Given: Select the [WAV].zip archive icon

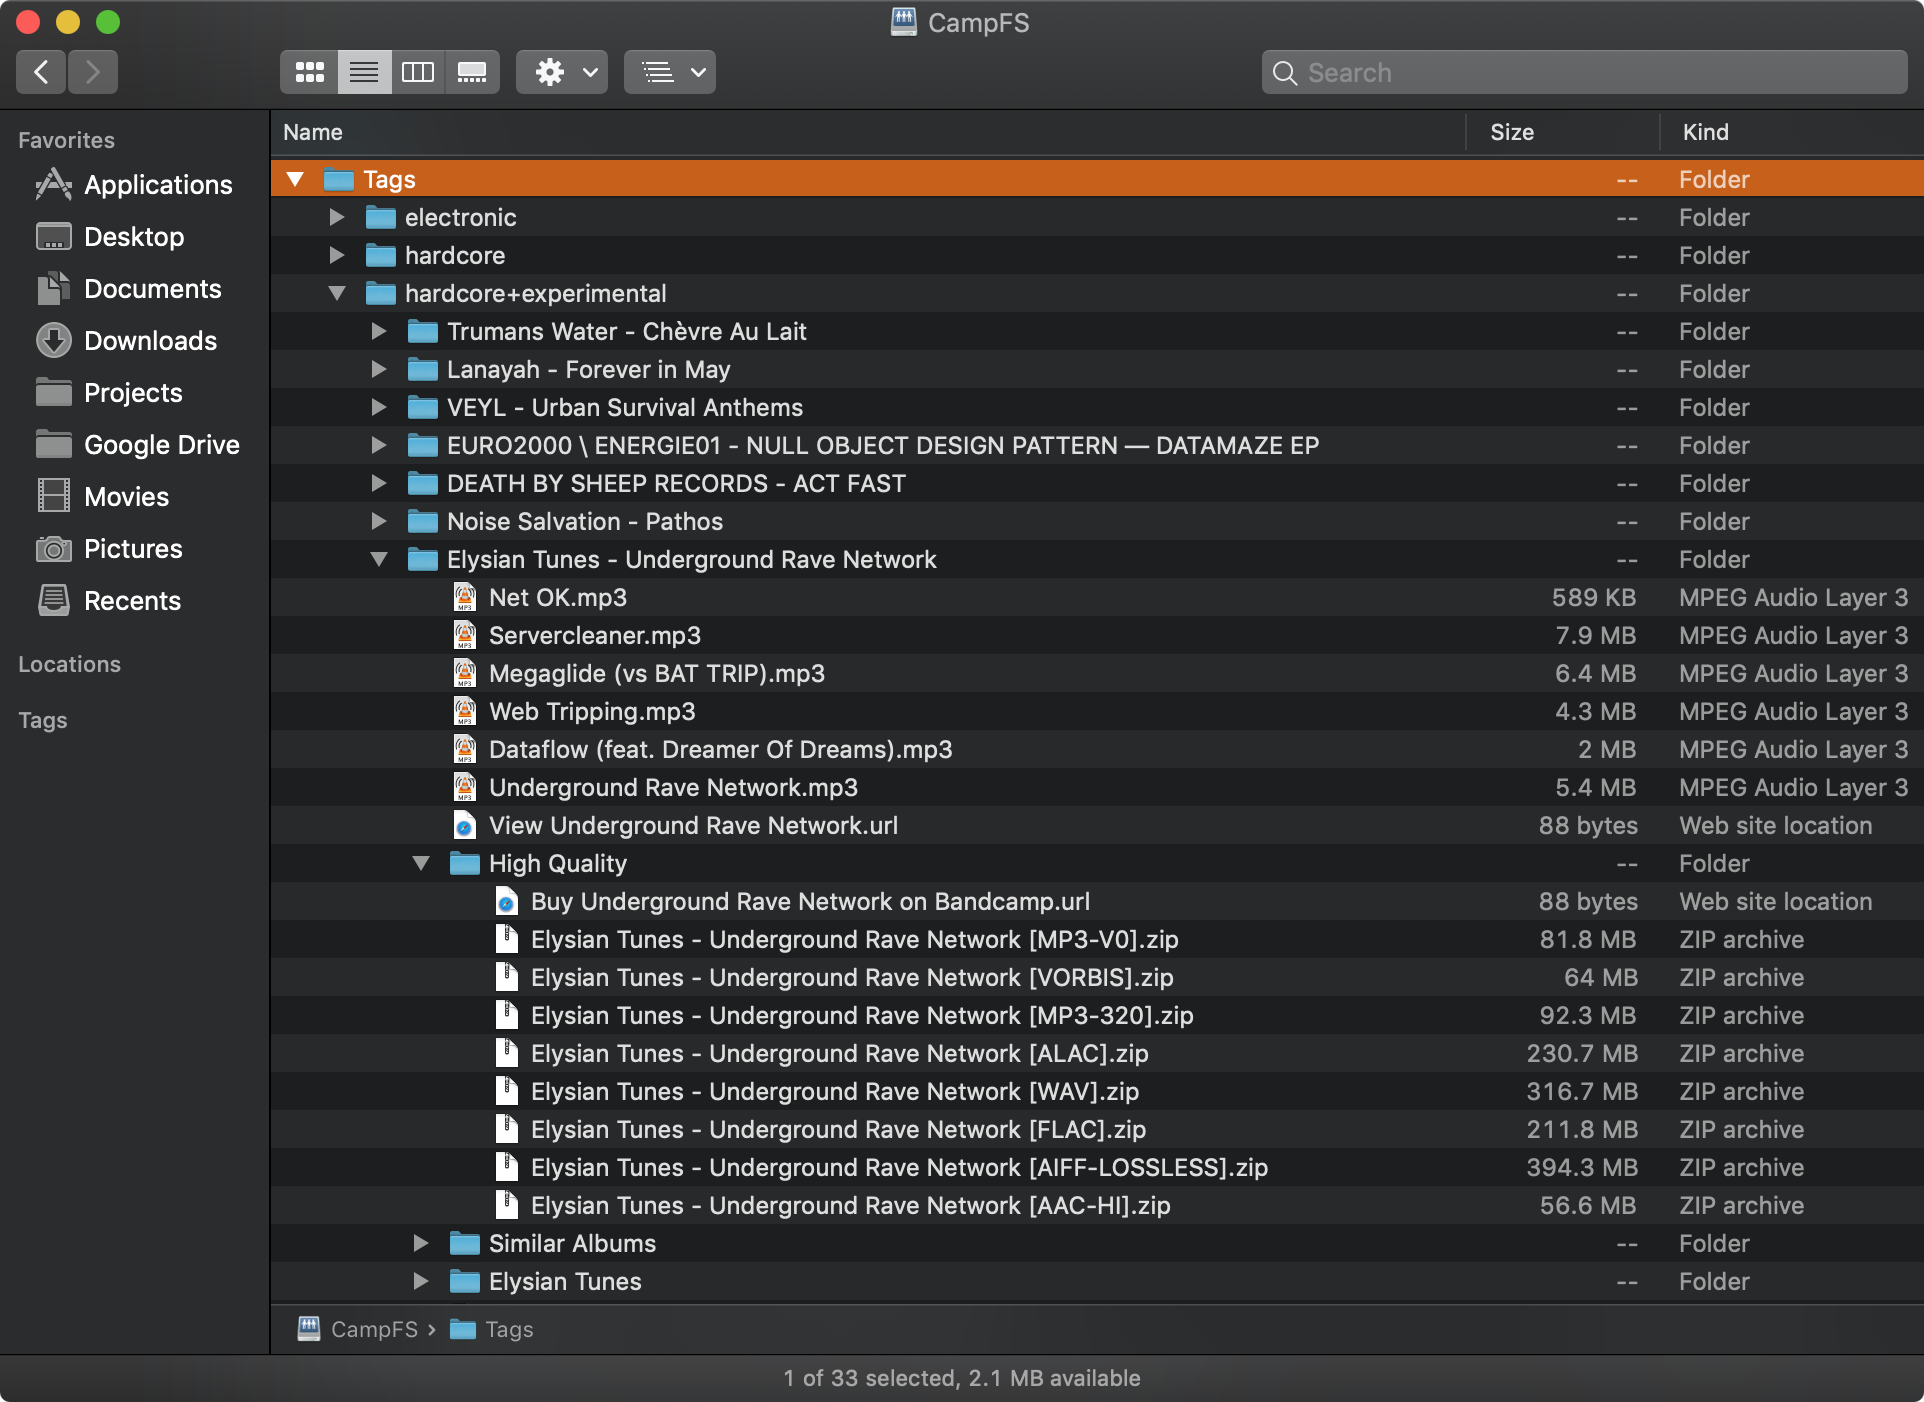Looking at the screenshot, I should [507, 1092].
